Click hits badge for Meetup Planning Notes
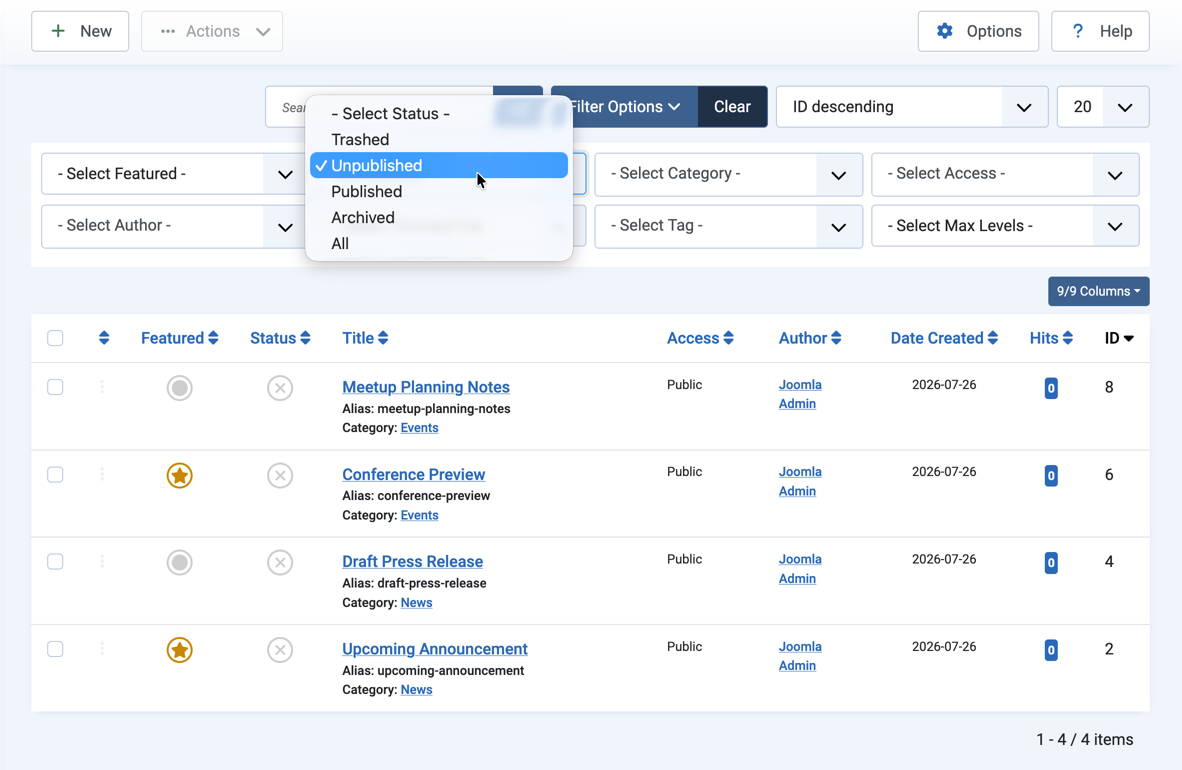1182x770 pixels. [x=1051, y=388]
